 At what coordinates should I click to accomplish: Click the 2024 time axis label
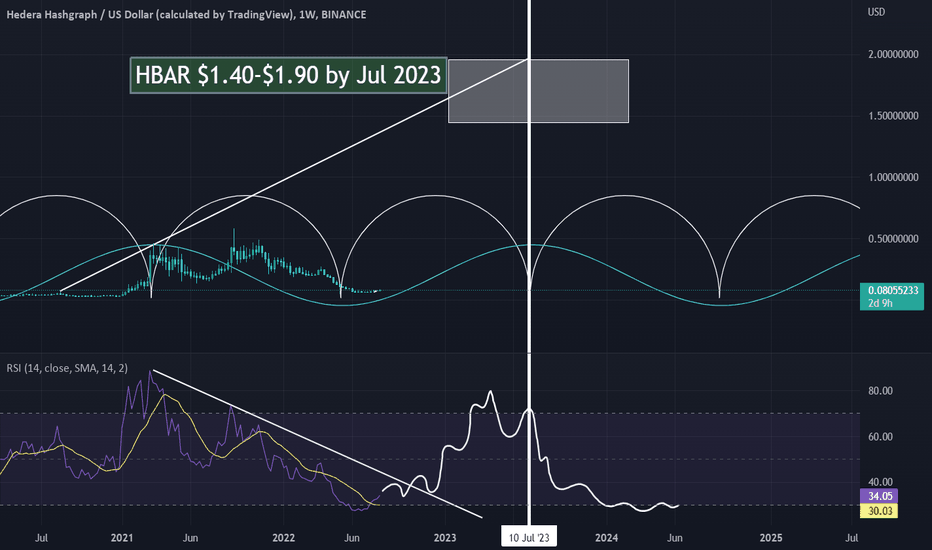[x=607, y=538]
